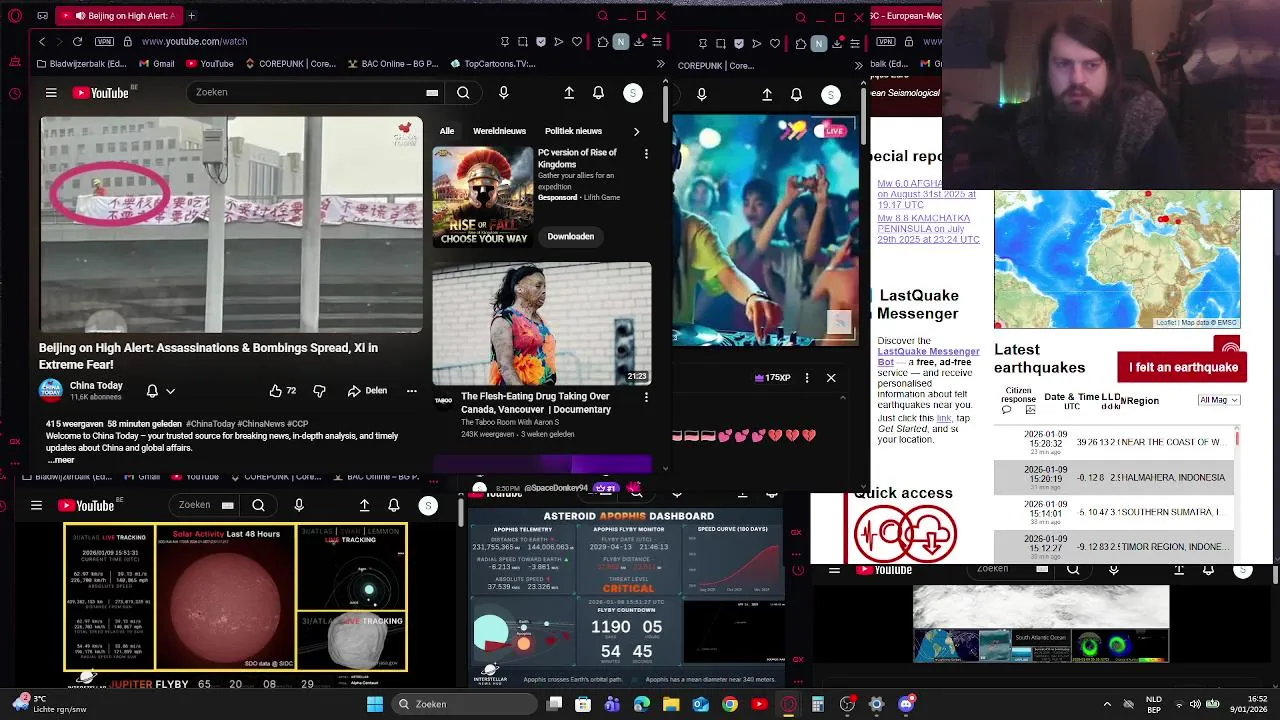
Task: Select the Alle filter chip
Action: 447,131
